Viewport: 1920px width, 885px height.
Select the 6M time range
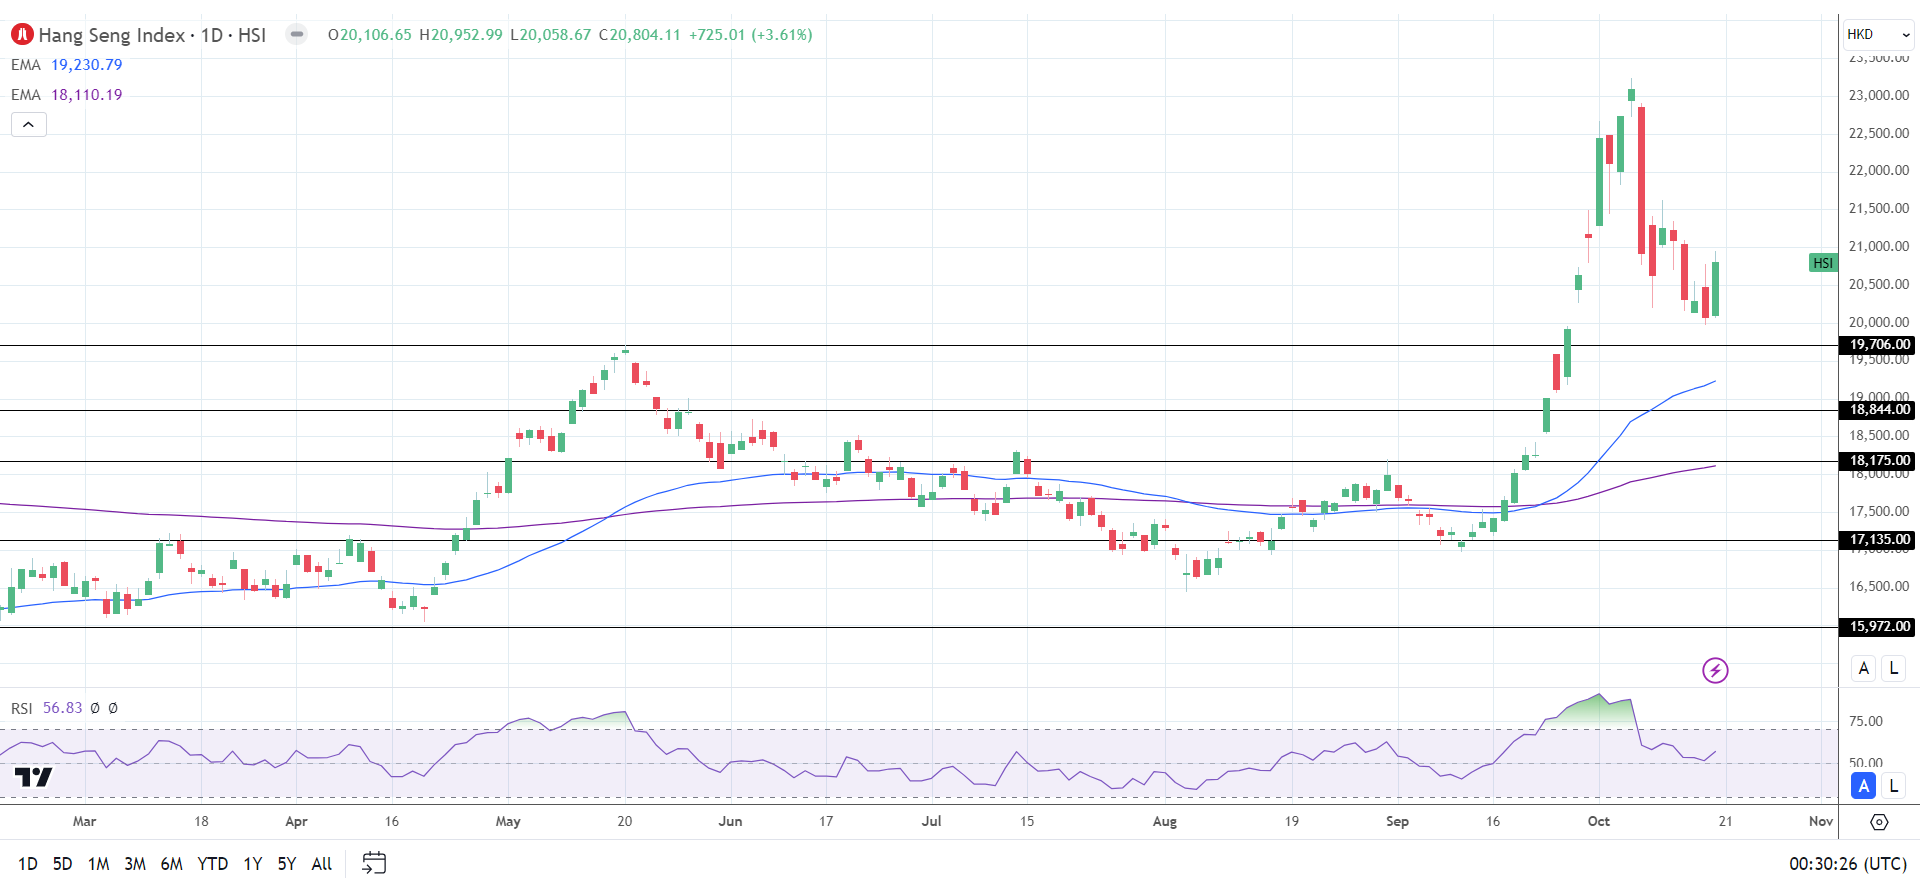[x=172, y=863]
